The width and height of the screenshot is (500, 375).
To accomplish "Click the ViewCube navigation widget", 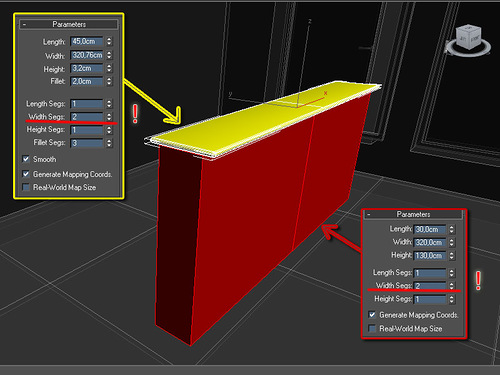I will click(x=468, y=41).
